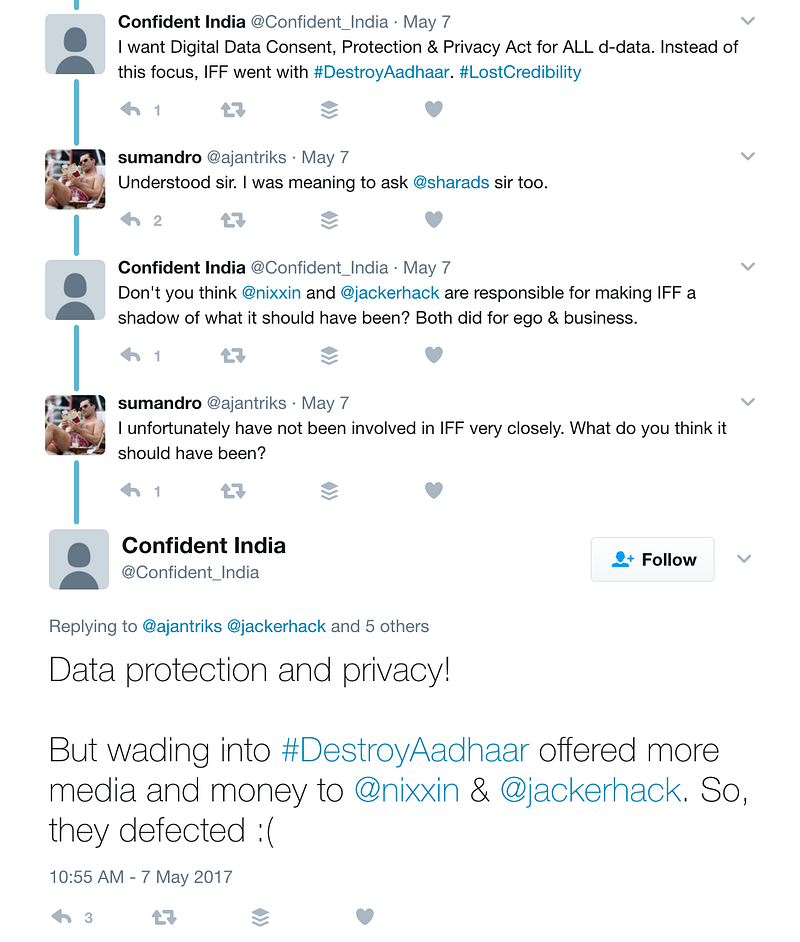
Task: Retweet sumandro's 'not been involved in IFF' tweet
Action: [x=233, y=490]
